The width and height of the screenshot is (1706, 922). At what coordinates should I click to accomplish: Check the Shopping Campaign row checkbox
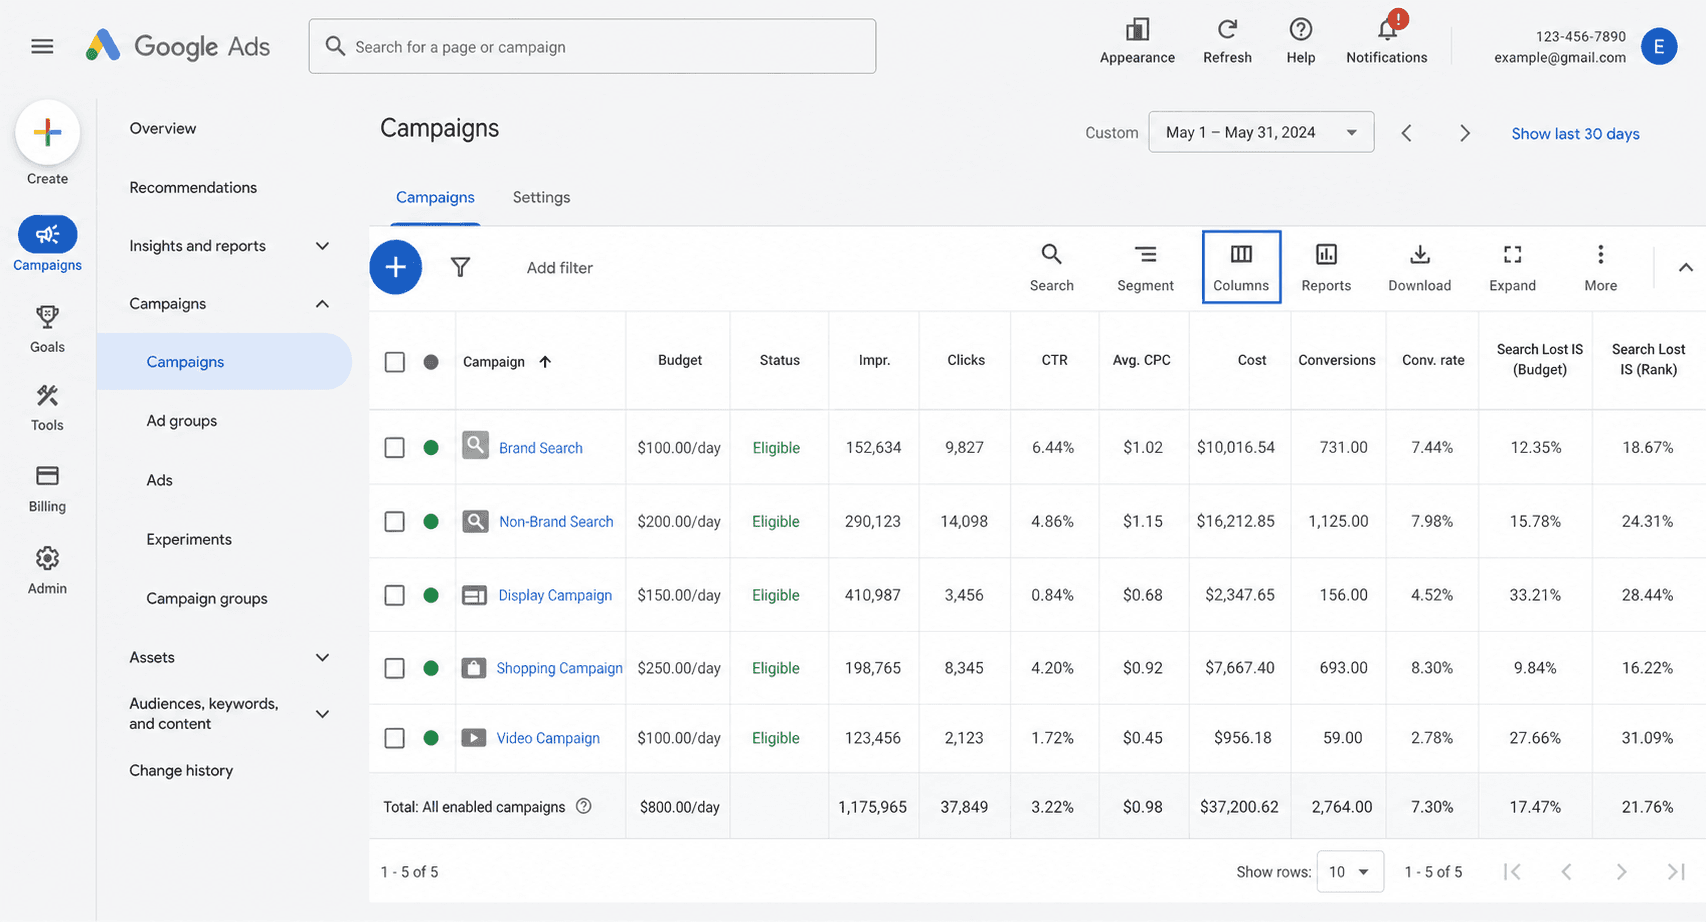[x=395, y=668]
